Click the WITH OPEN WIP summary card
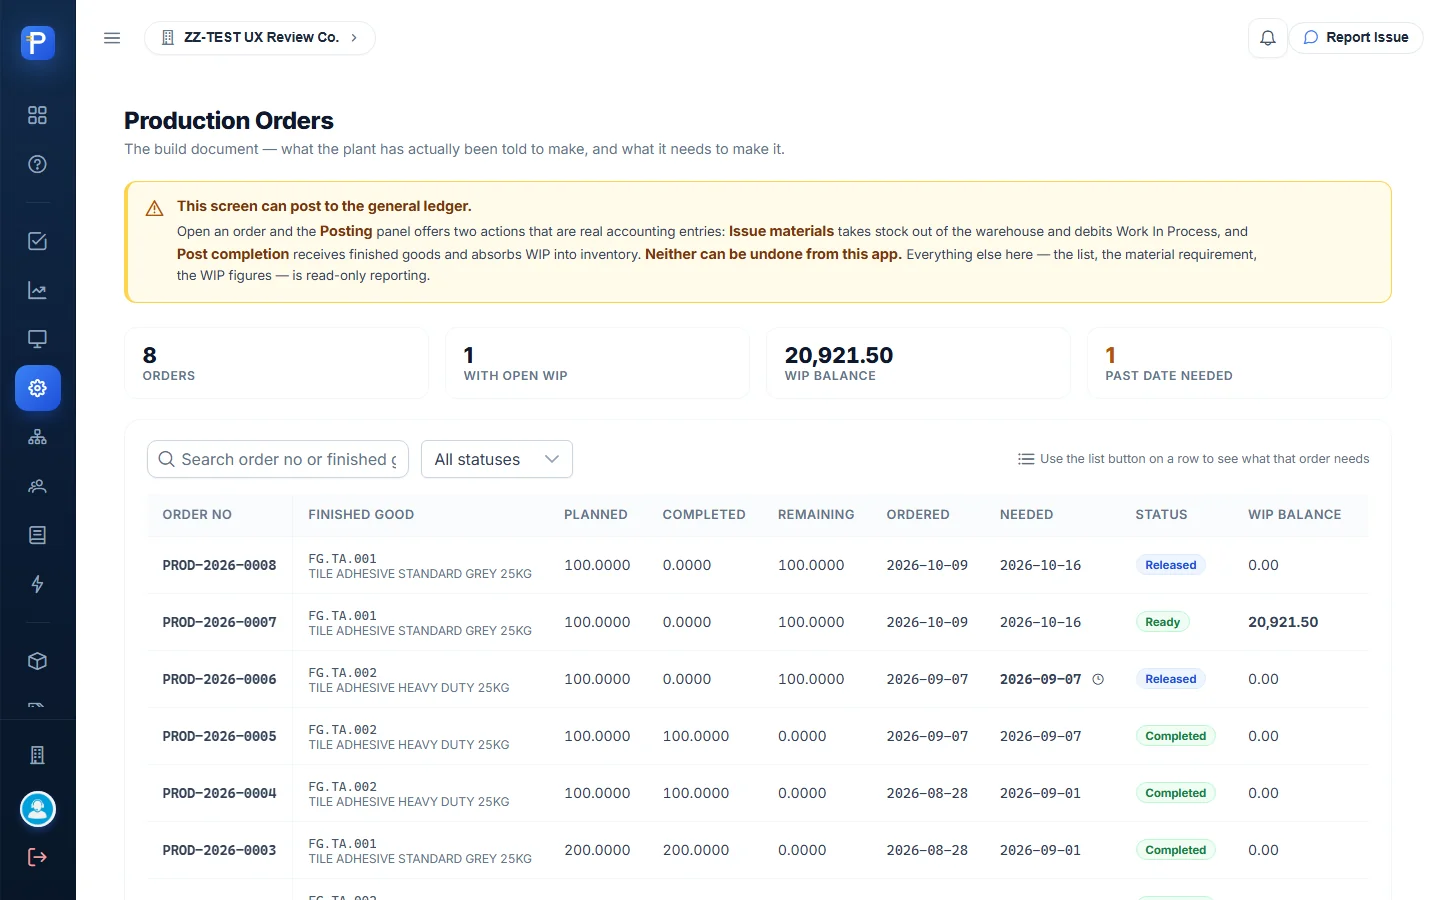The image size is (1440, 900). coord(598,363)
